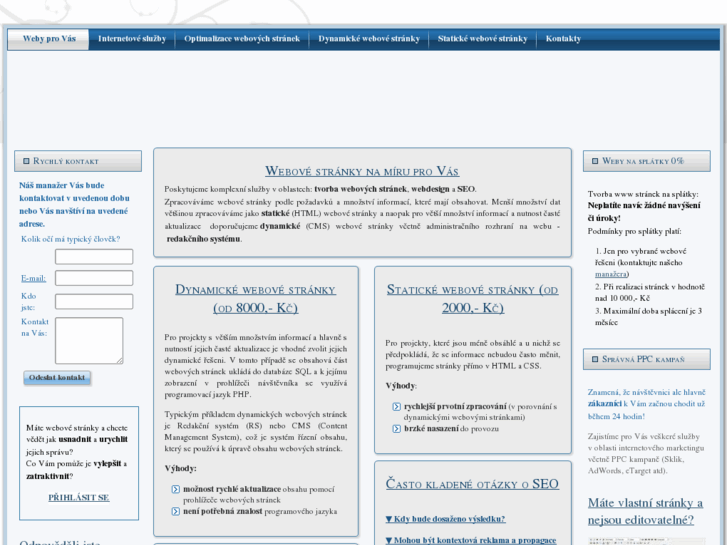Click the arrow bullet next to možnost rychlé aktualizace
This screenshot has width=727, height=545.
pyautogui.click(x=176, y=489)
